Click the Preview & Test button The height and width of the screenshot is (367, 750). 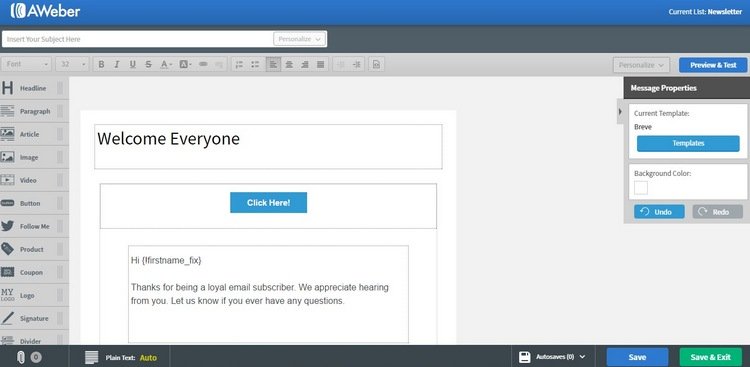[713, 65]
